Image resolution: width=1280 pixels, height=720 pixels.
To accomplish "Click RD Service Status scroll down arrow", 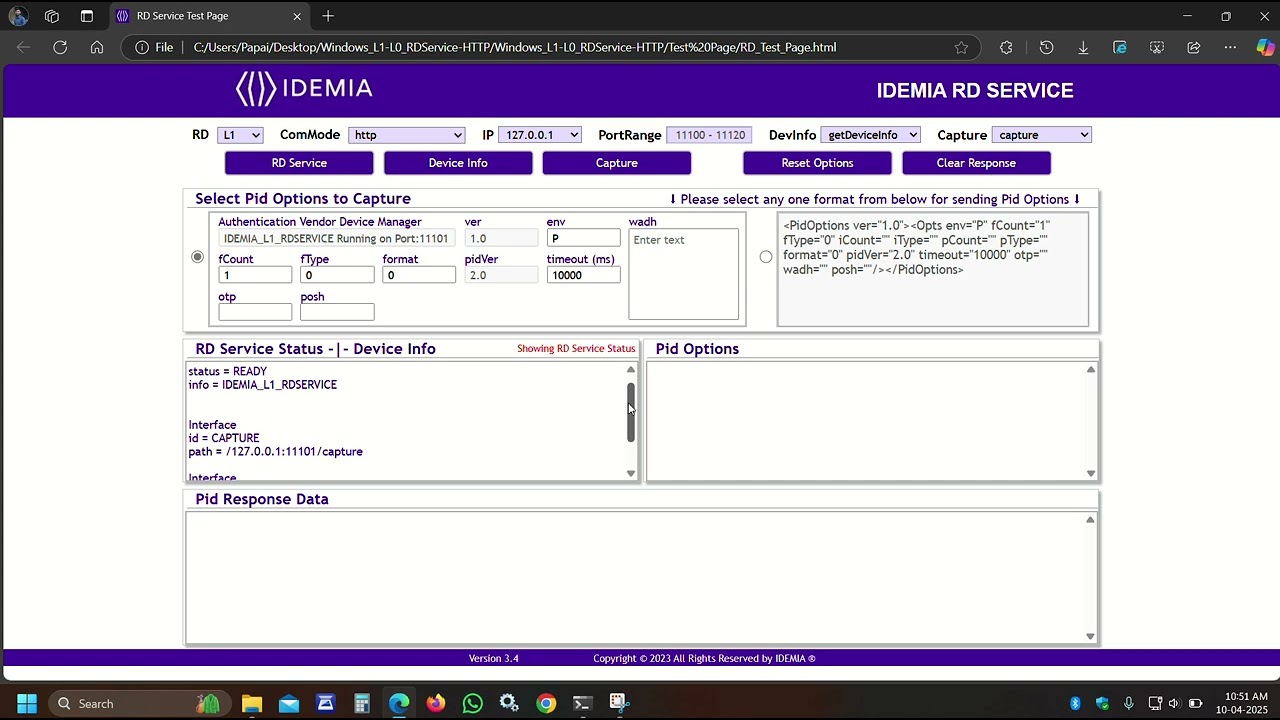I will tap(631, 473).
